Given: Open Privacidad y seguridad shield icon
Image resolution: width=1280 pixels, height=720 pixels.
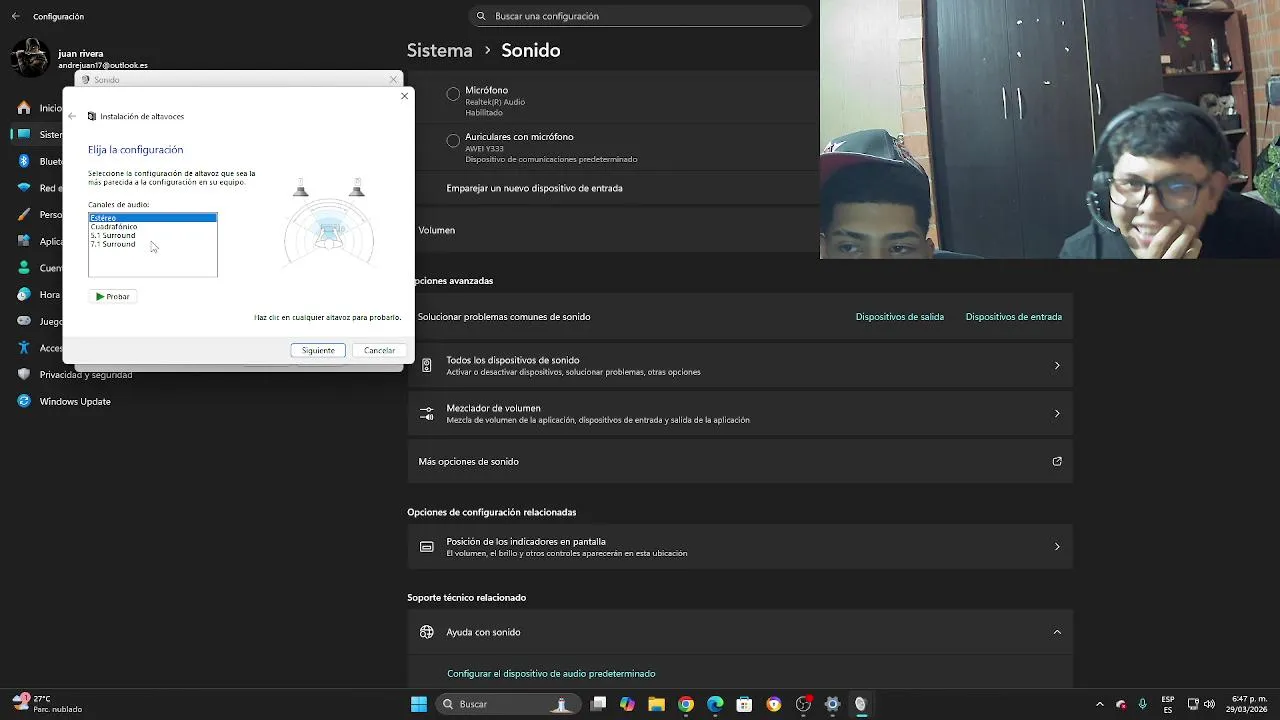Looking at the screenshot, I should (24, 375).
